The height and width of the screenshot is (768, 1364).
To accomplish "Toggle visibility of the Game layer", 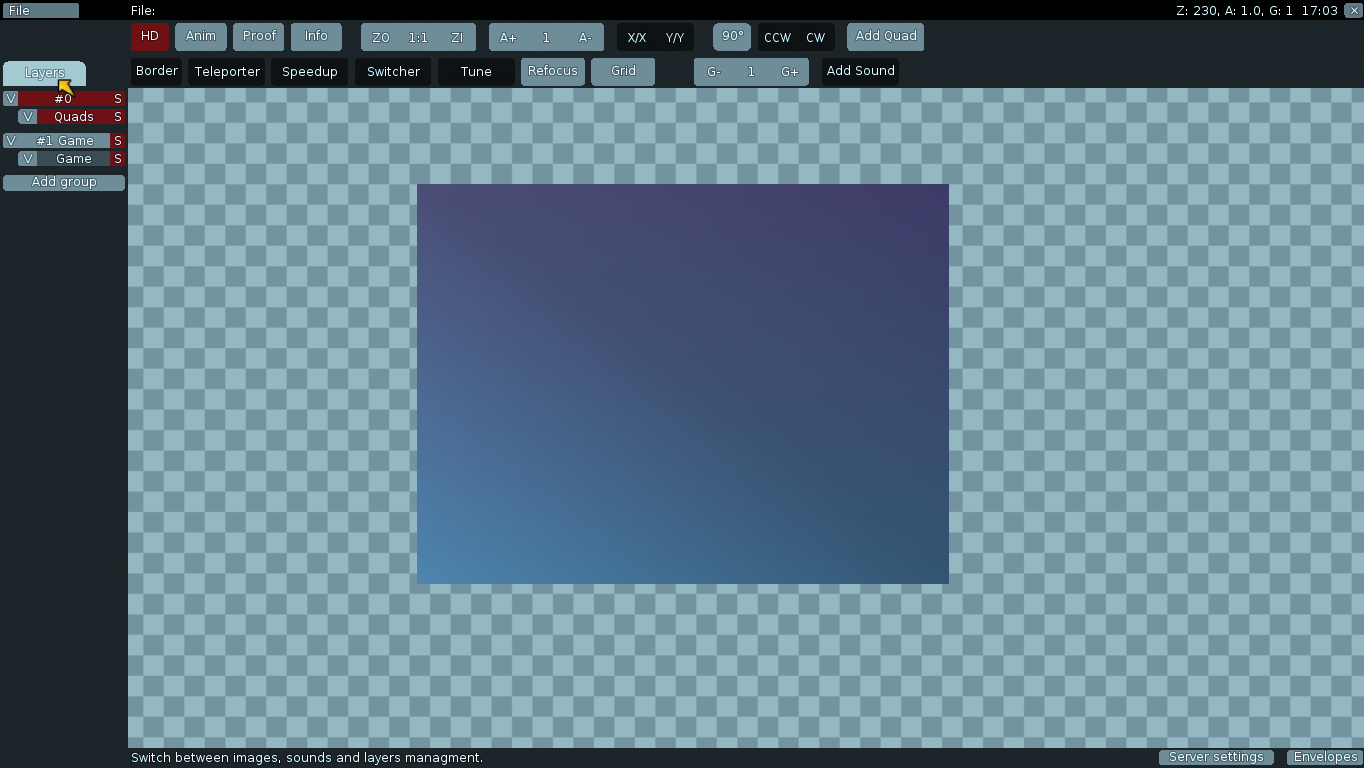I will 28,159.
